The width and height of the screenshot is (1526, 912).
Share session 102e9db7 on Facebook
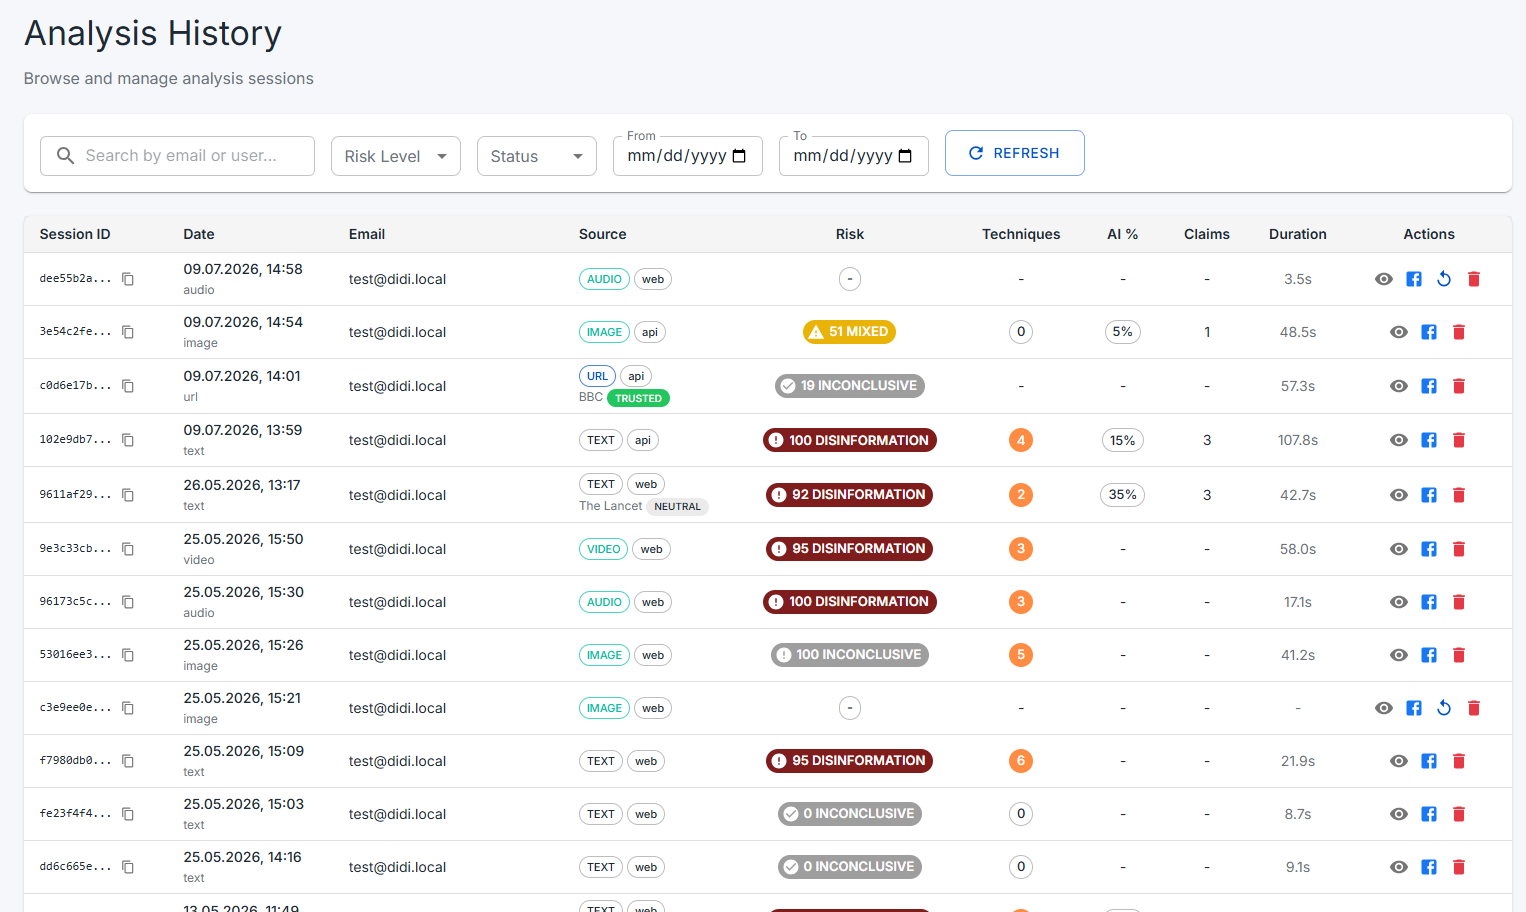pos(1429,440)
